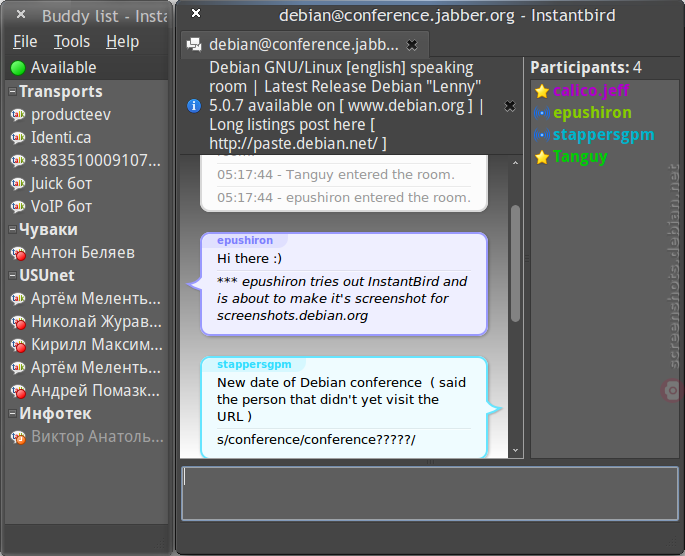Image resolution: width=685 pixels, height=556 pixels.
Task: Collapse the Transports group
Action: [x=13, y=92]
